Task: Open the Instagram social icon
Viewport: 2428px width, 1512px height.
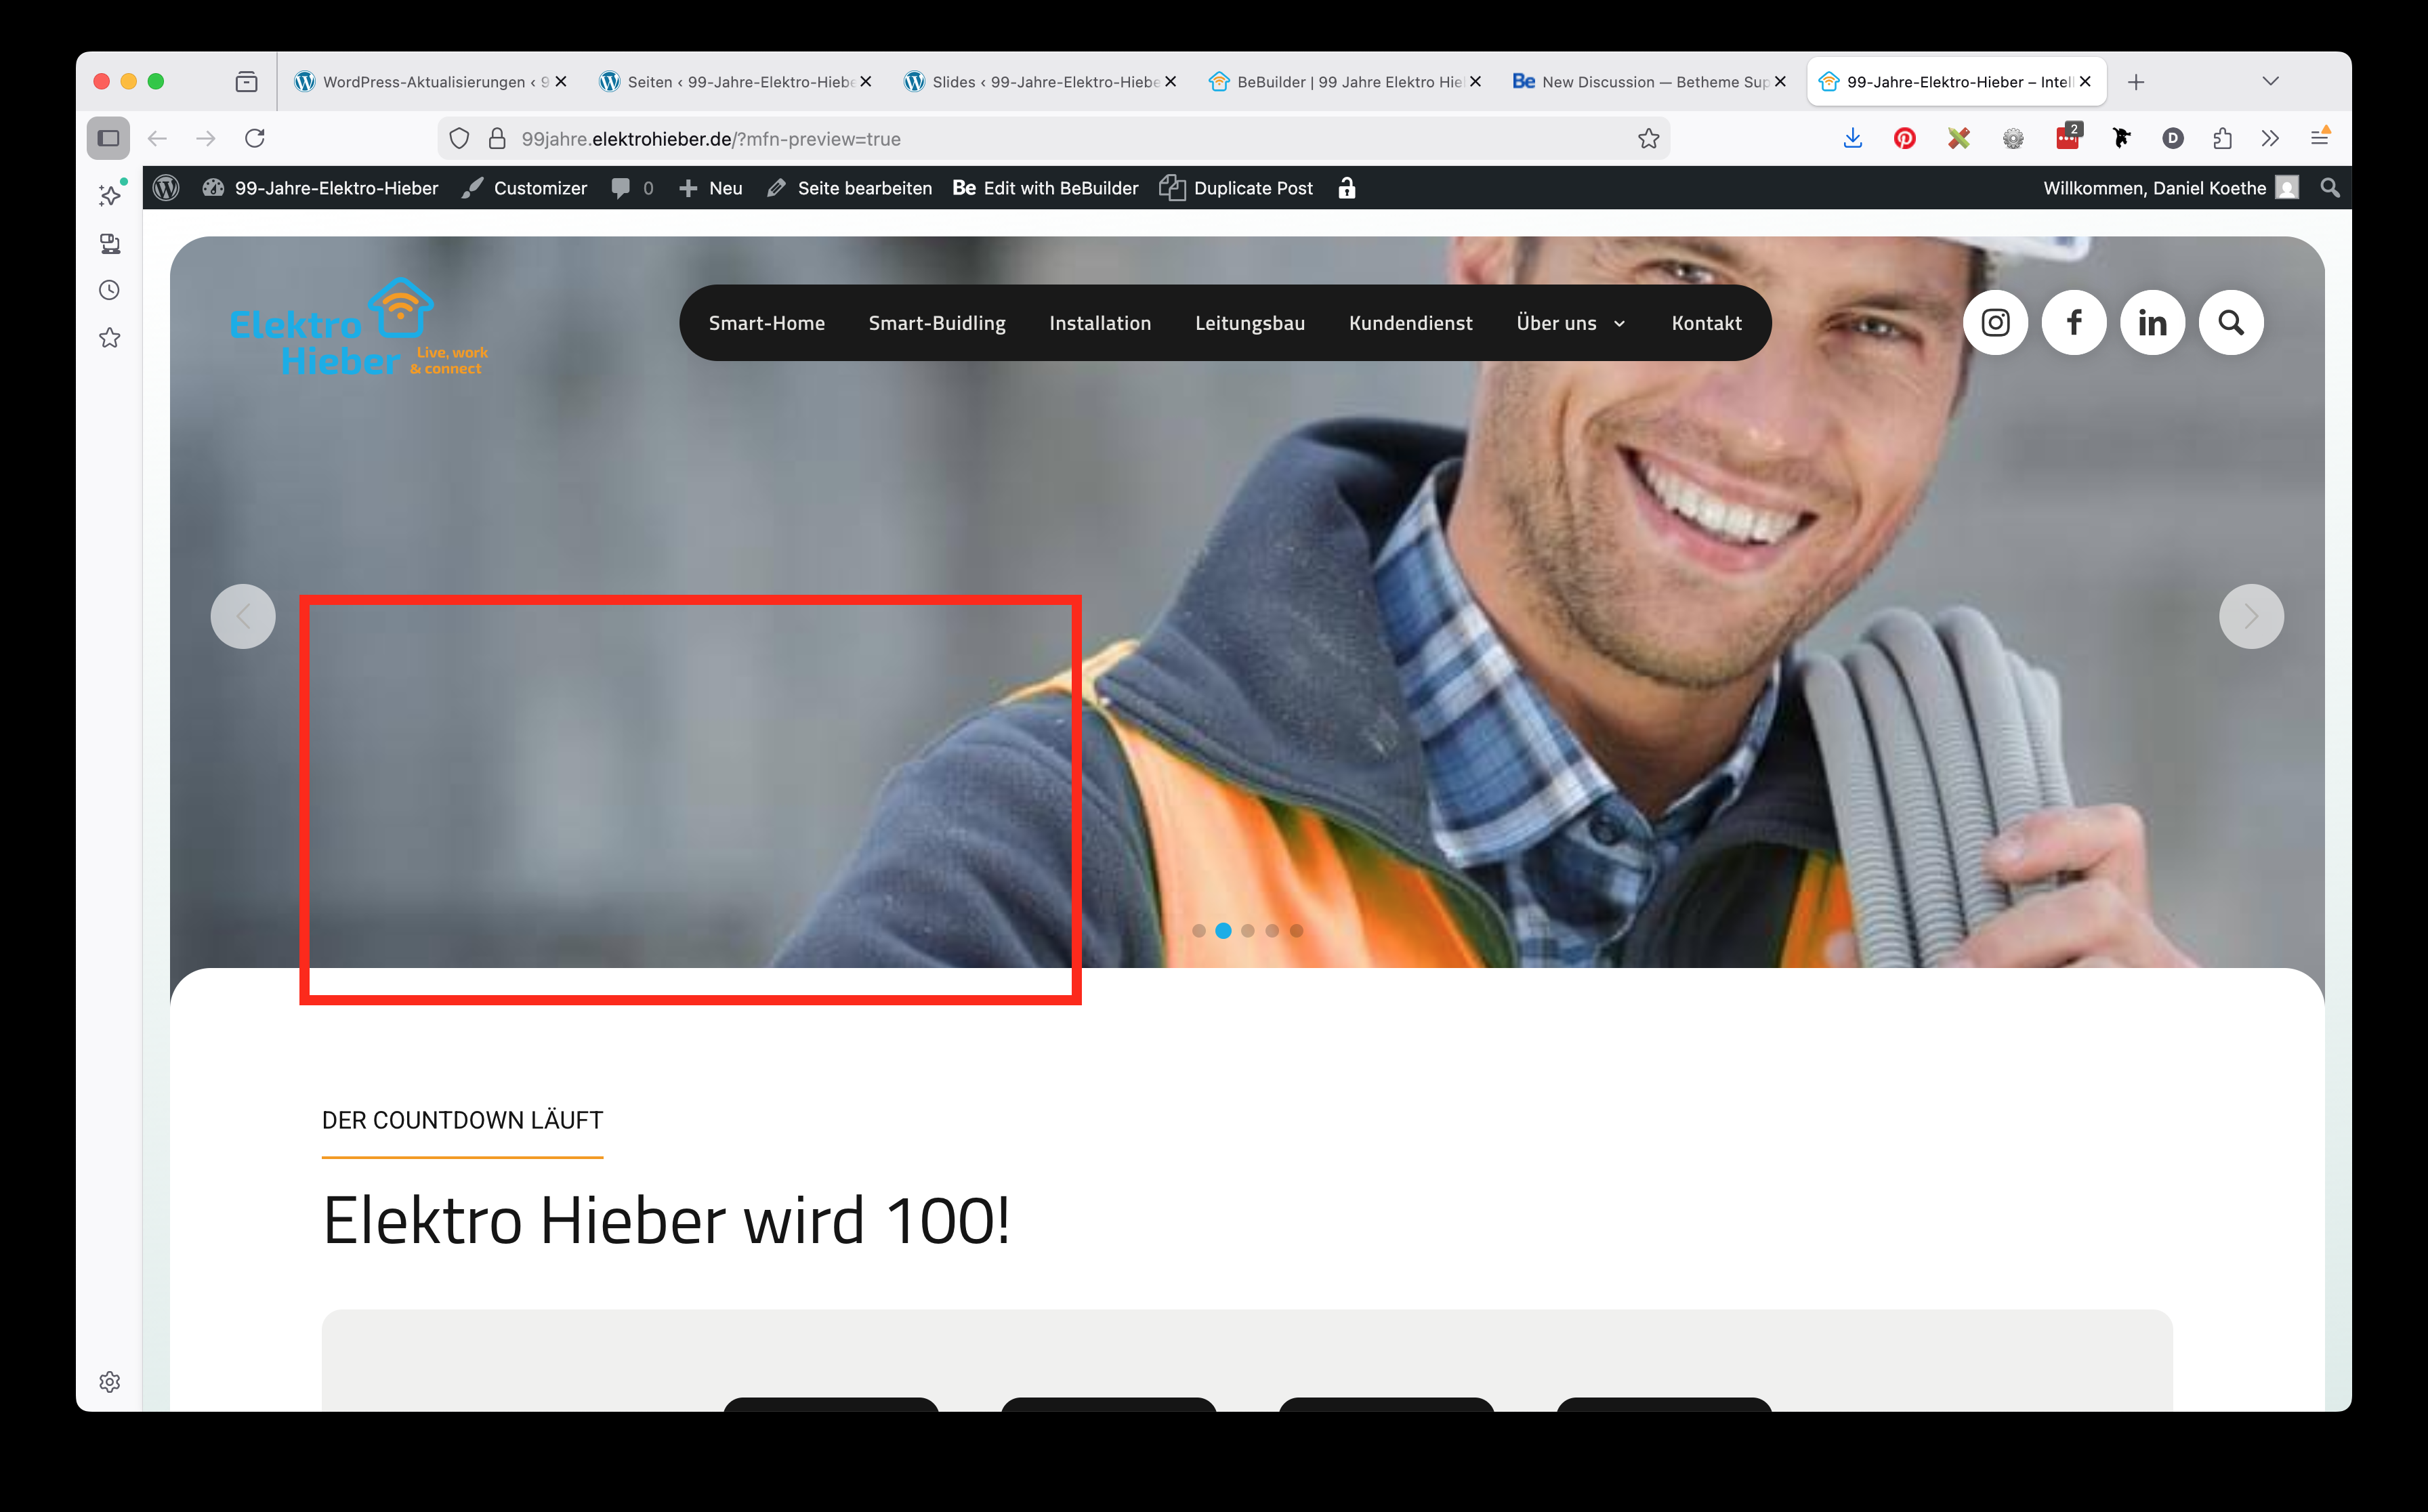Action: click(x=1995, y=323)
